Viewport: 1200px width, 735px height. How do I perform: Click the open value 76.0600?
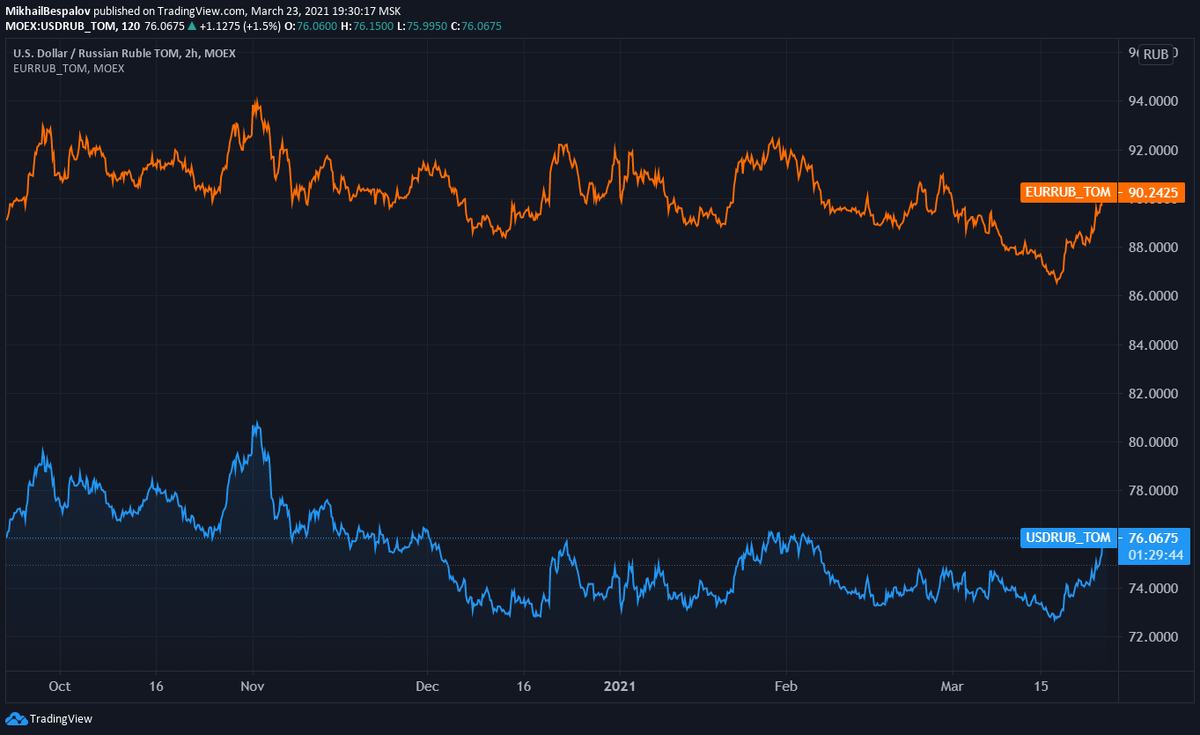[316, 24]
